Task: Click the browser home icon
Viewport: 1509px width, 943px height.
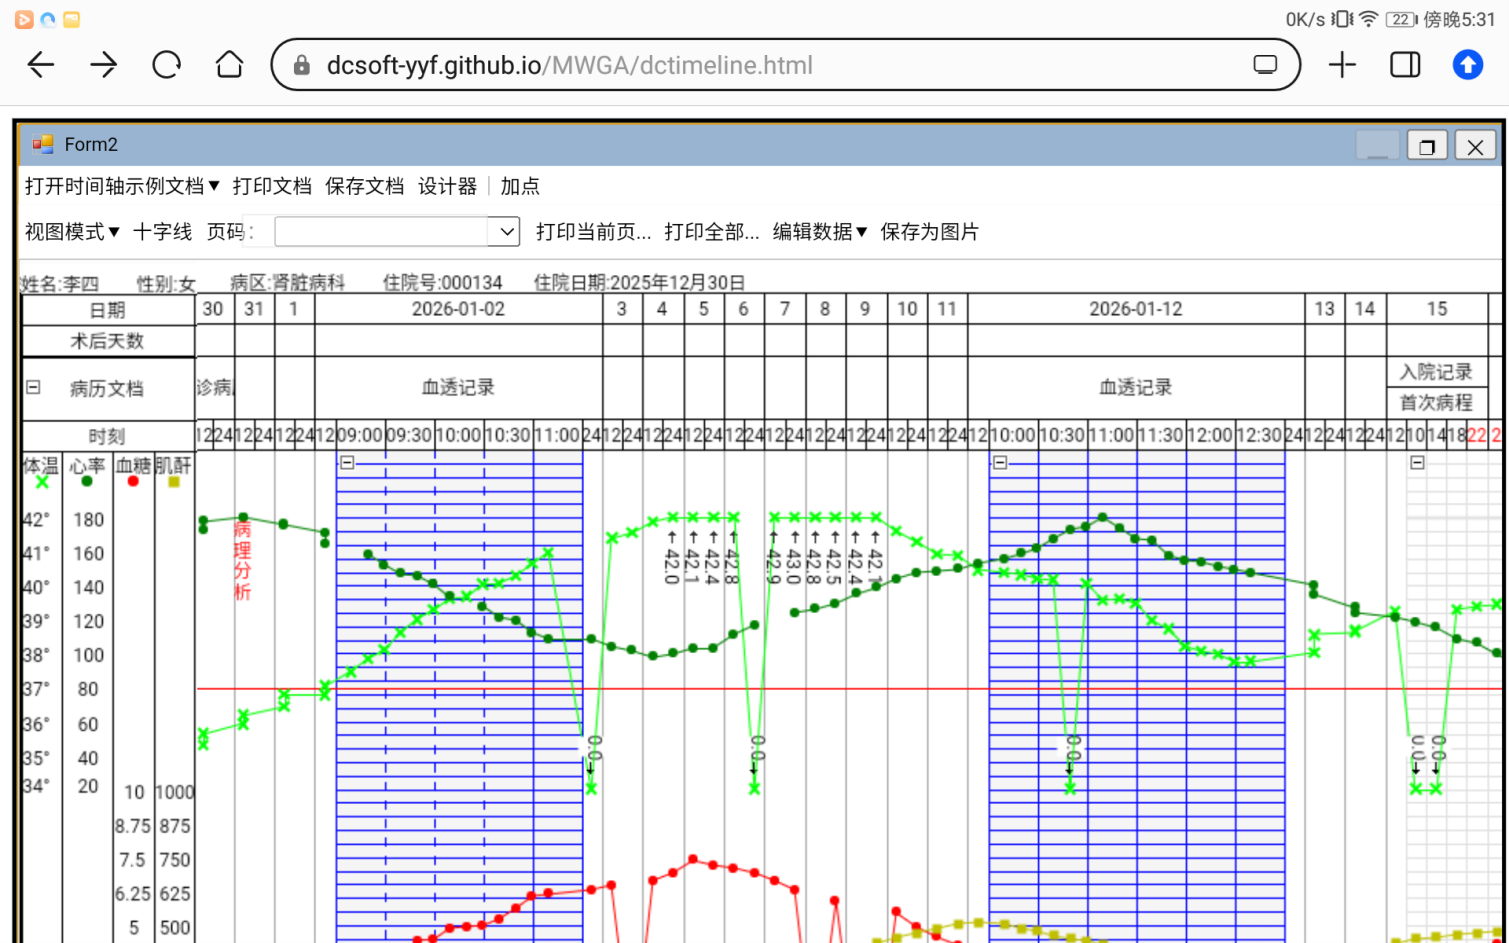Action: (229, 64)
